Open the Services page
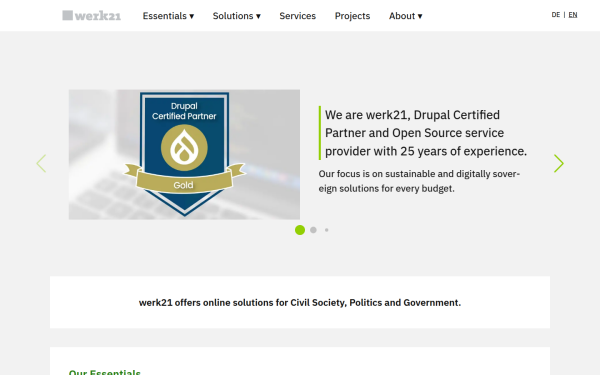Image resolution: width=600 pixels, height=375 pixels. tap(297, 16)
